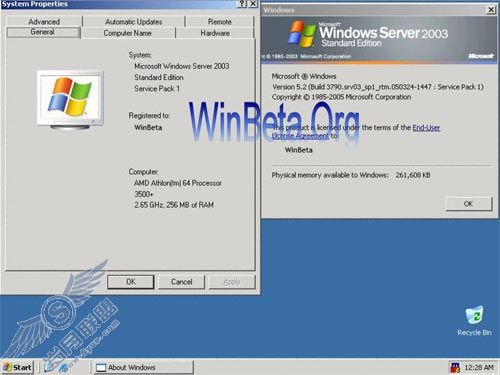Viewport: 500px width, 375px height.
Task: Cancel the System Properties dialog
Action: coord(181,282)
